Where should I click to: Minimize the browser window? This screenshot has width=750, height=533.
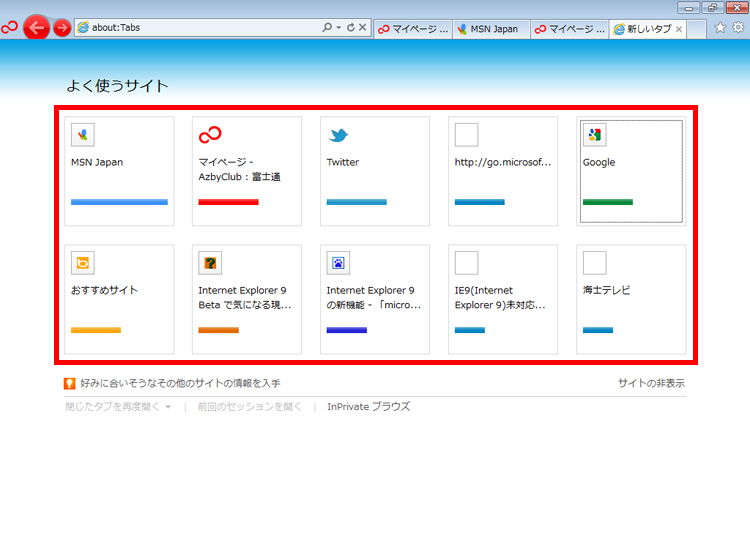coord(689,8)
